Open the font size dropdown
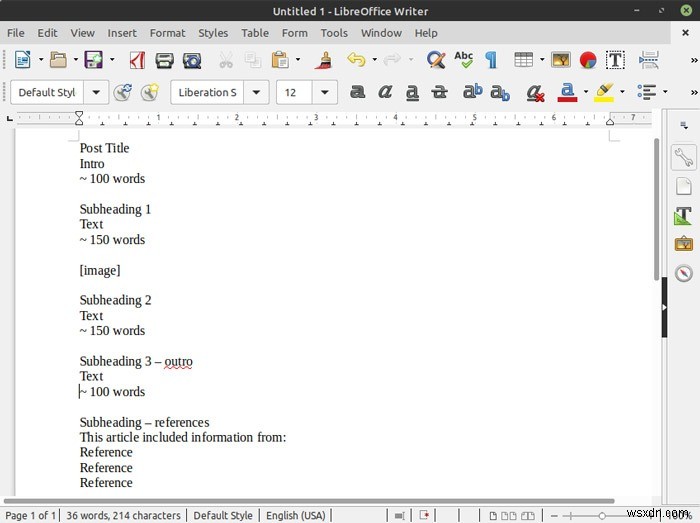Image resolution: width=700 pixels, height=523 pixels. (x=325, y=92)
